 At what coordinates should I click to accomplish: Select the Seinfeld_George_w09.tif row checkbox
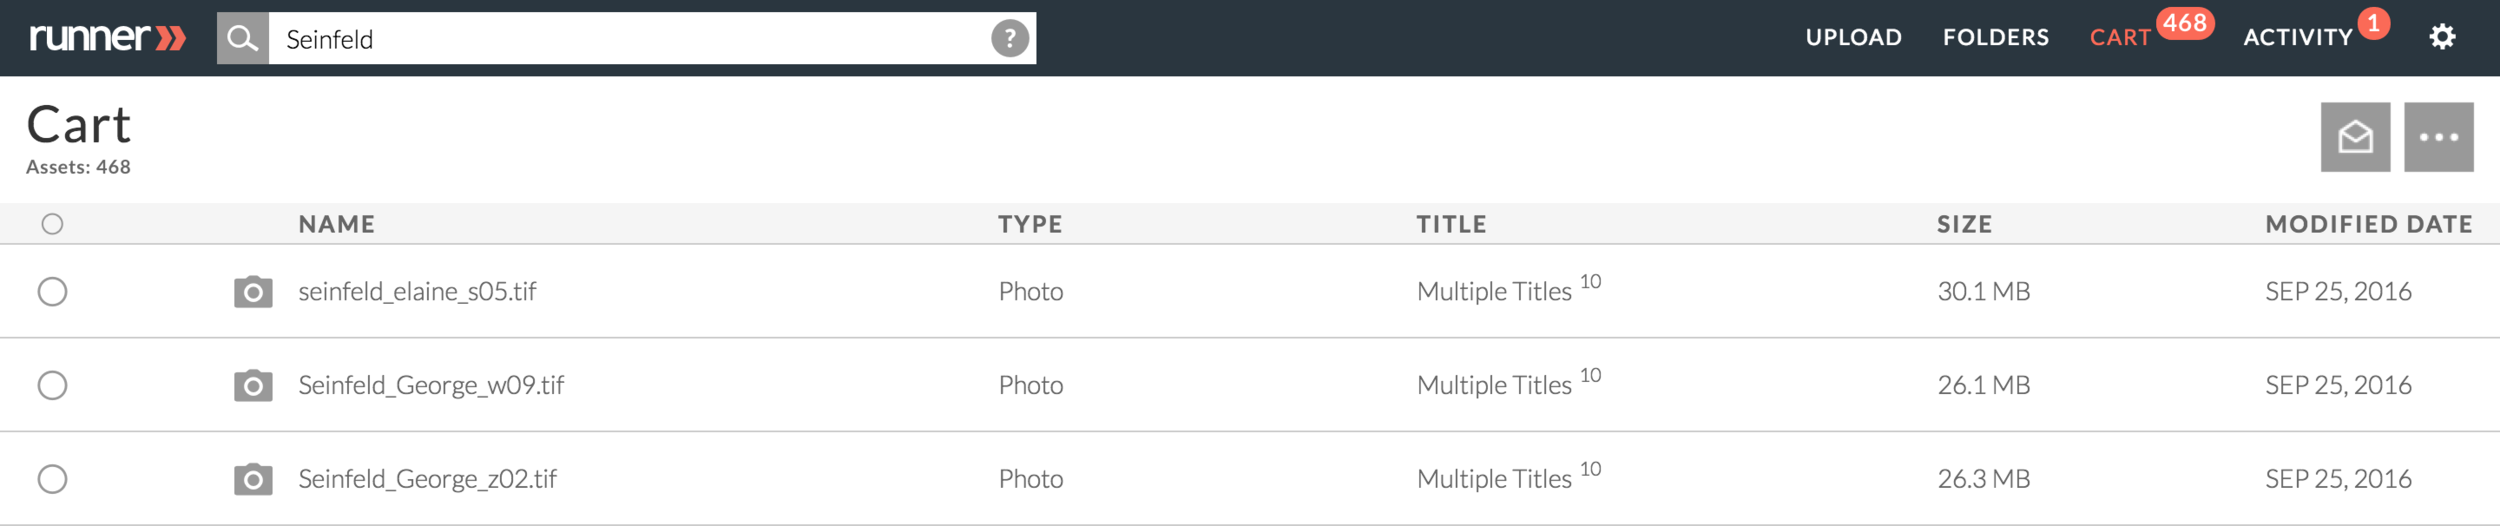52,385
